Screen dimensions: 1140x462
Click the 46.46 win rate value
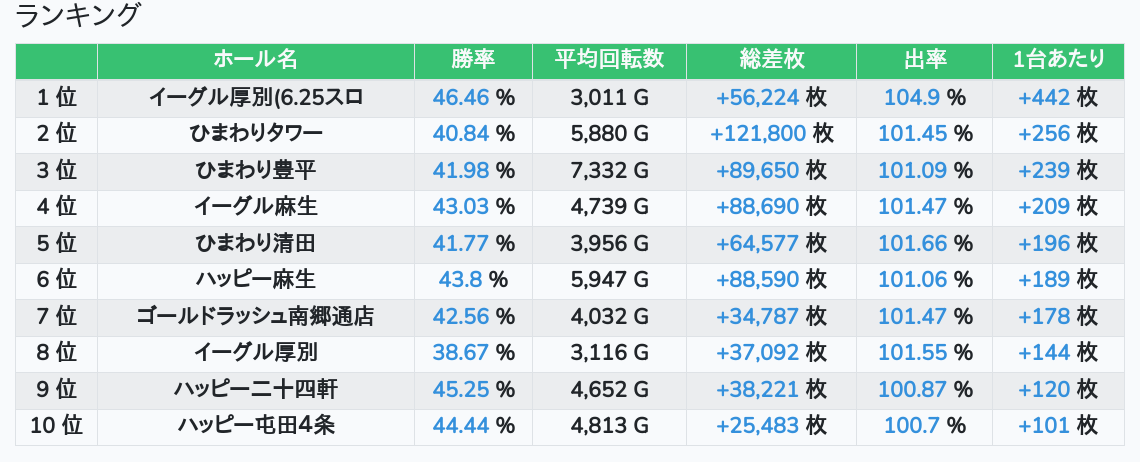pyautogui.click(x=461, y=97)
